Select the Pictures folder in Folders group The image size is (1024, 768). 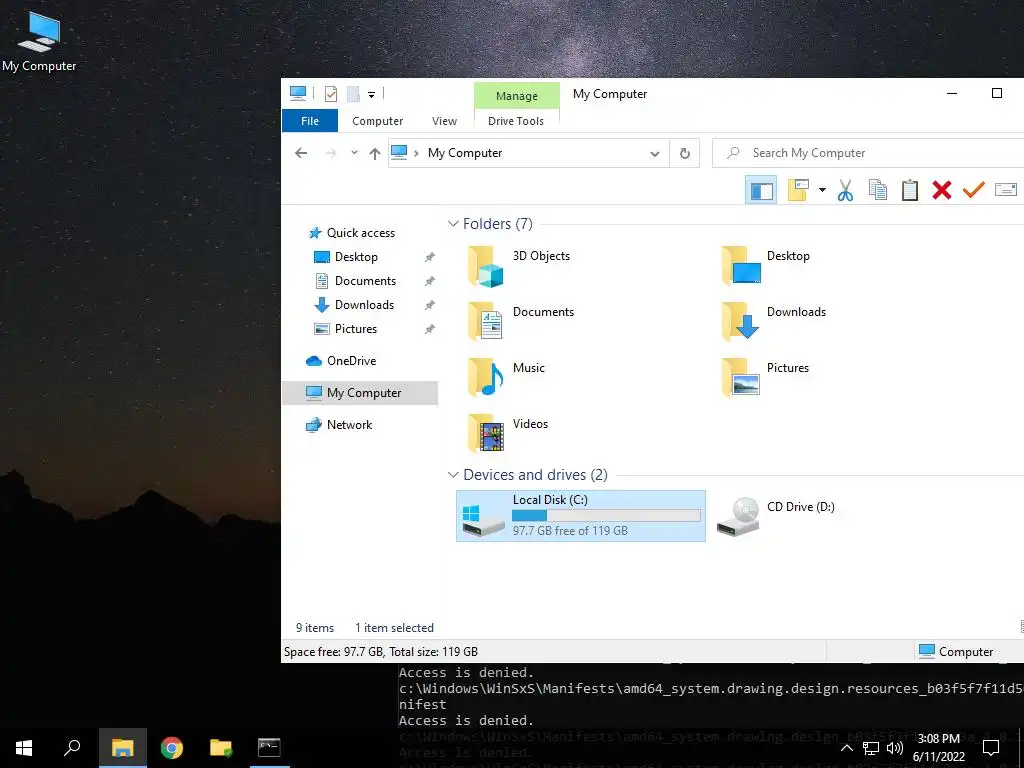(x=765, y=377)
